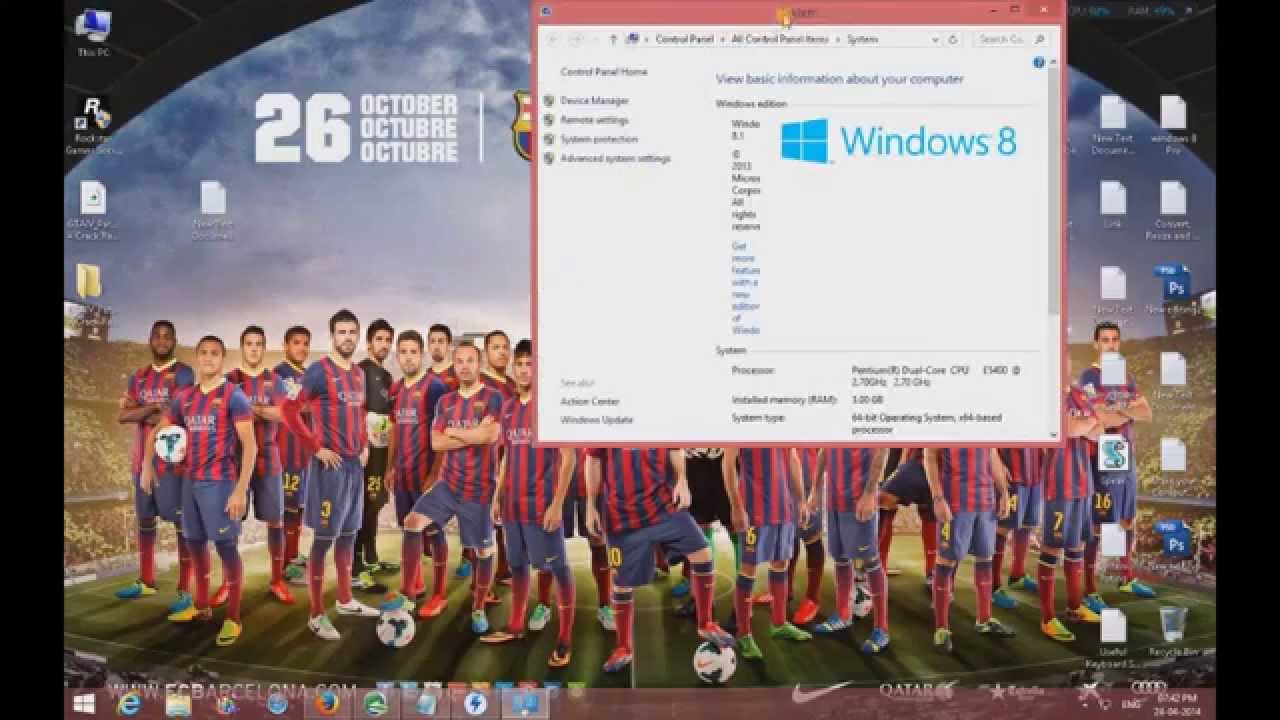Launch Firefox from taskbar
The width and height of the screenshot is (1280, 720).
coord(327,703)
